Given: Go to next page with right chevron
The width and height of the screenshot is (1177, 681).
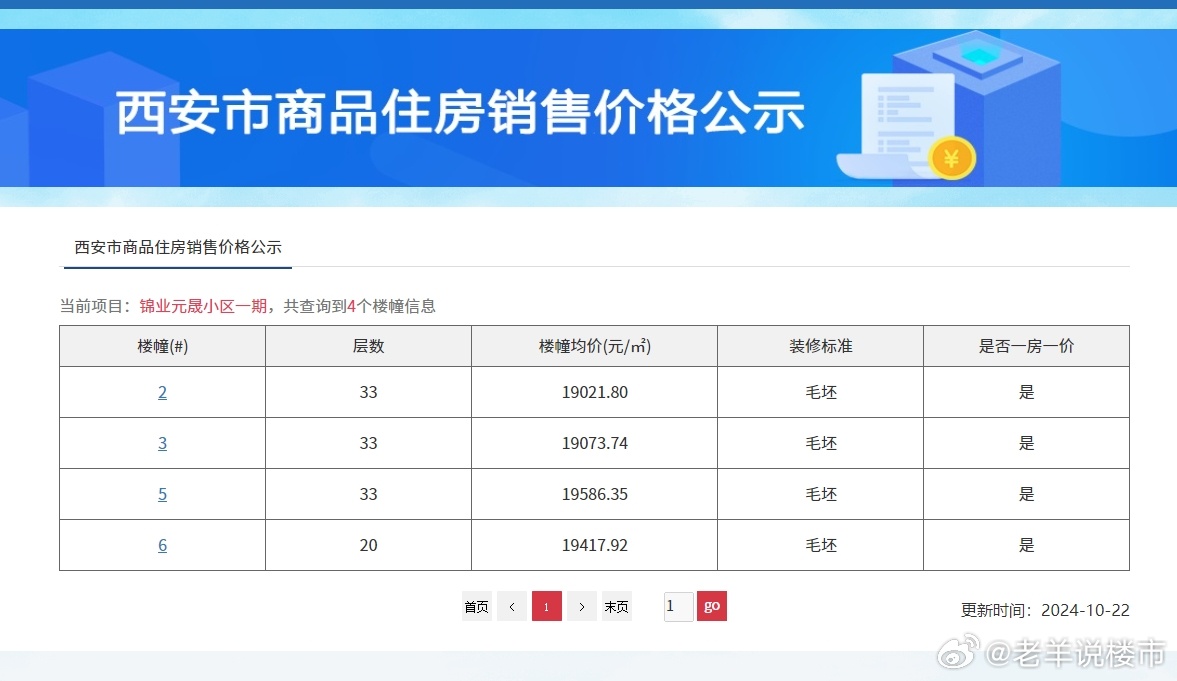Looking at the screenshot, I should (582, 607).
